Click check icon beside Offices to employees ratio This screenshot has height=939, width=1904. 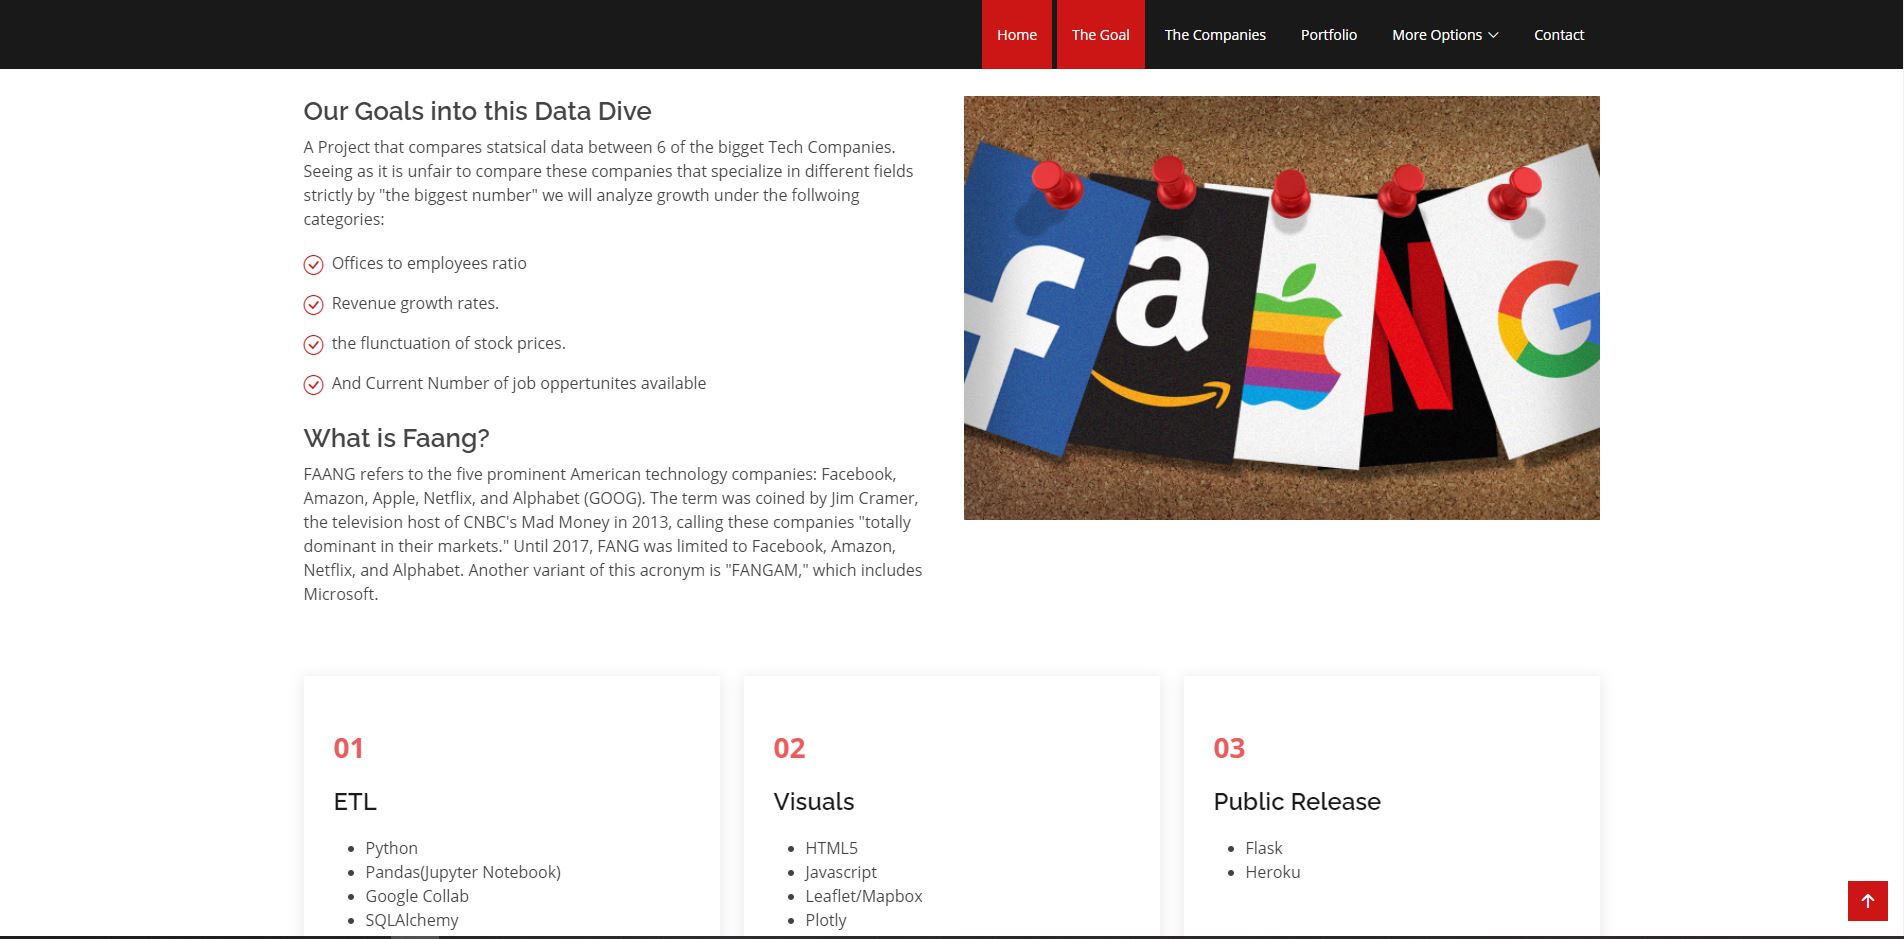pyautogui.click(x=313, y=265)
